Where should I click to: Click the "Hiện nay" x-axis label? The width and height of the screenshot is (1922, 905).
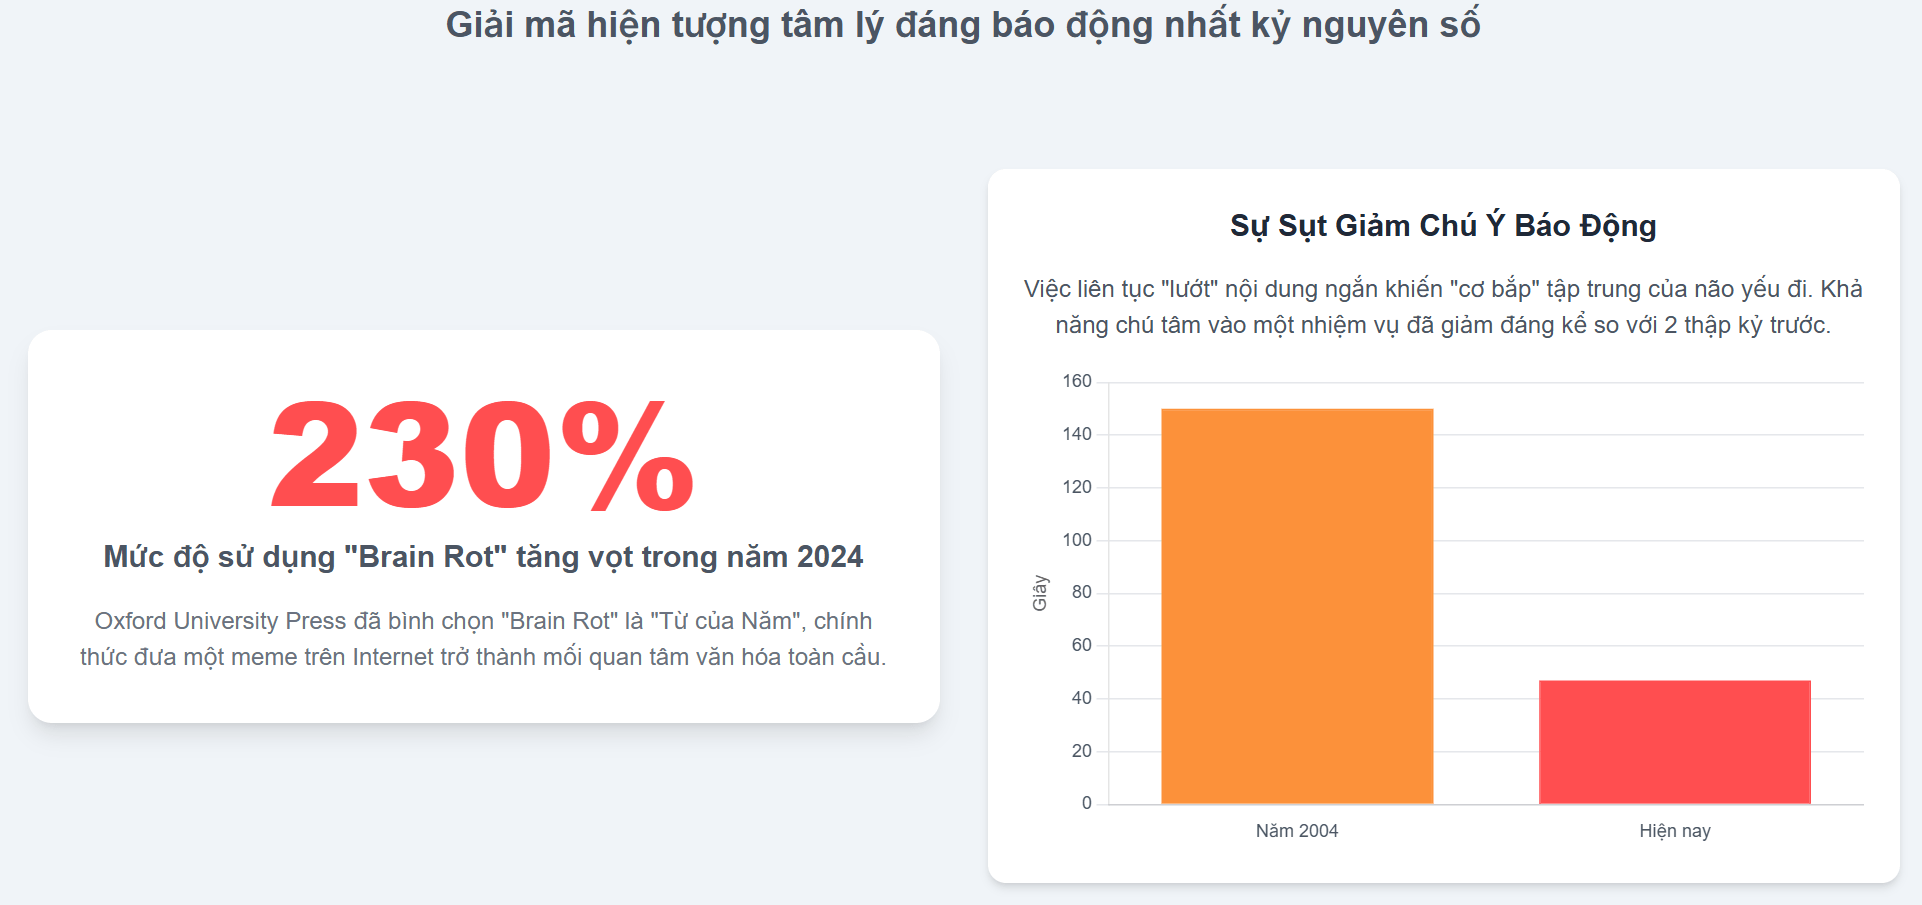(x=1674, y=831)
